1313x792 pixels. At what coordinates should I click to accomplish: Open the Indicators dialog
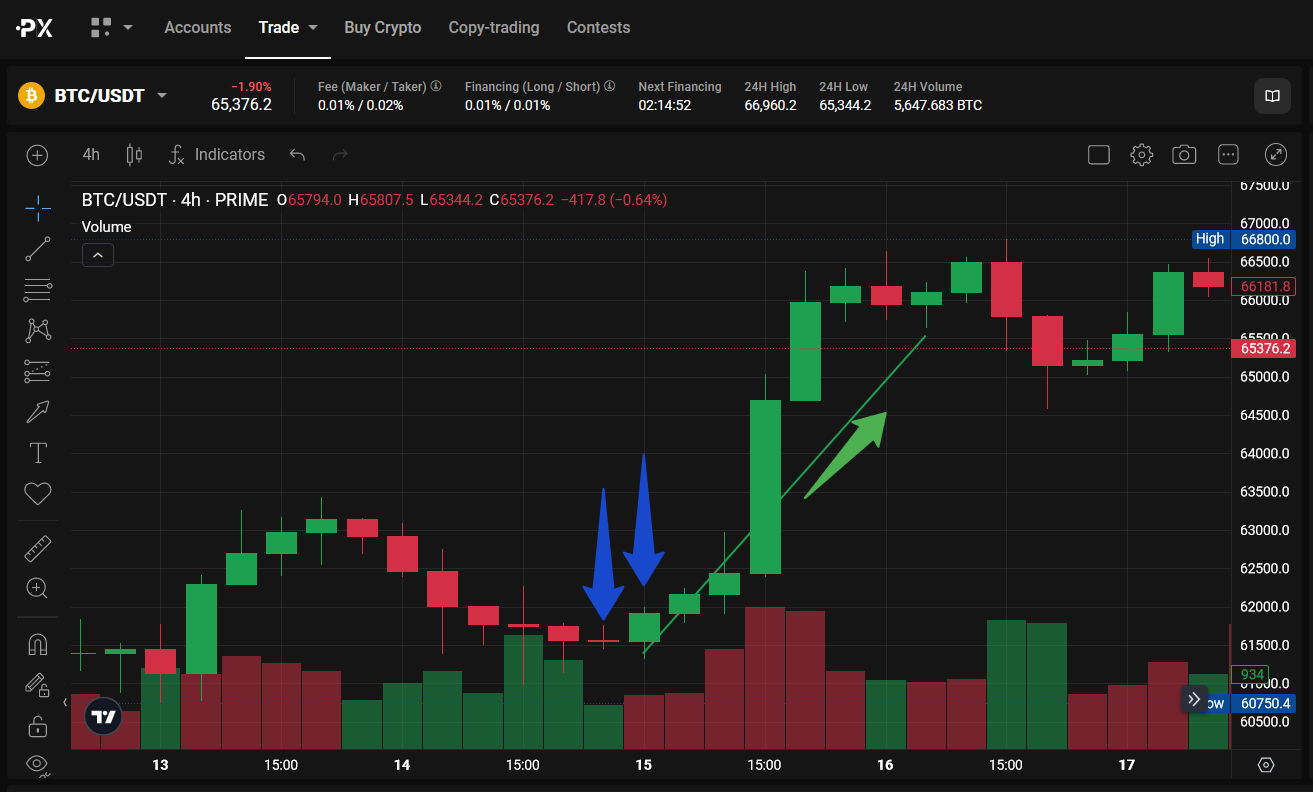217,154
